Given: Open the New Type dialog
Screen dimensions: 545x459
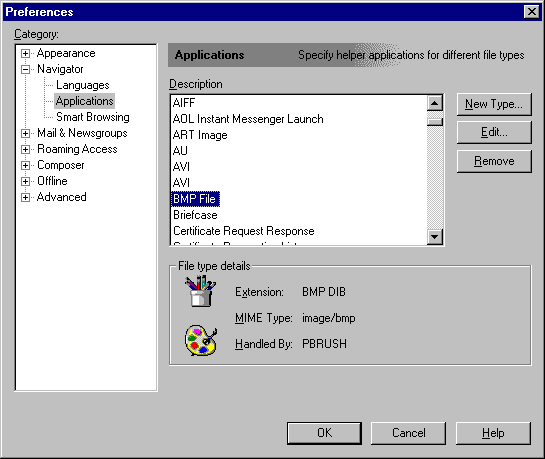Looking at the screenshot, I should [494, 104].
